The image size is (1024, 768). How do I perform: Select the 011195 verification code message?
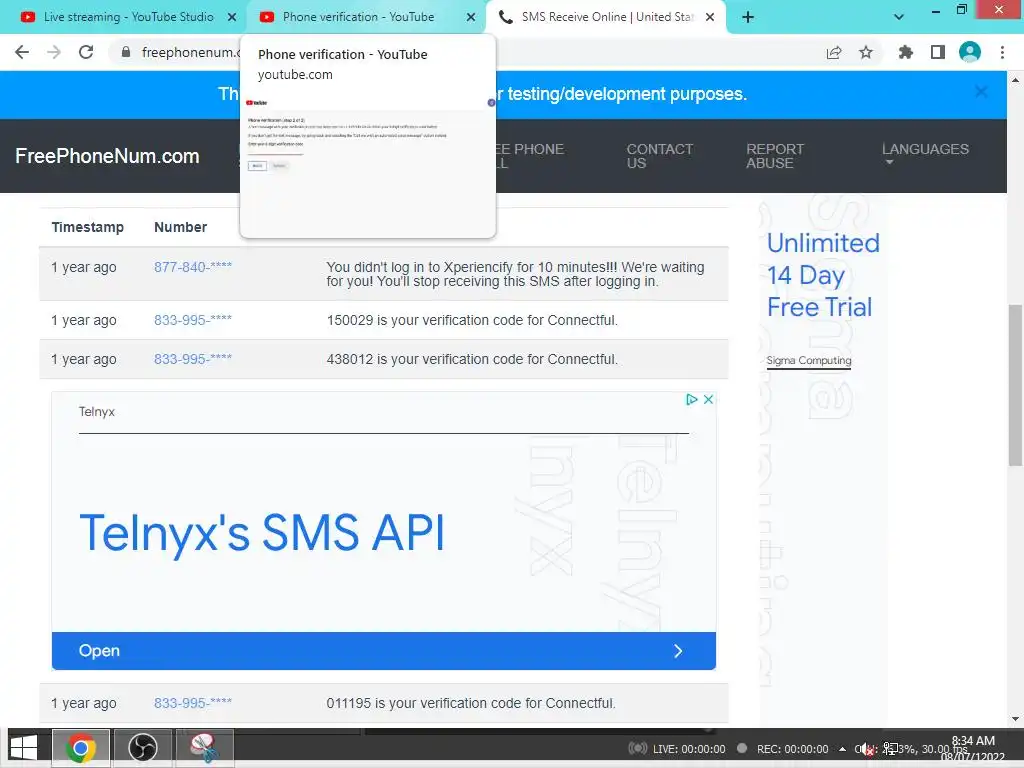tap(471, 703)
